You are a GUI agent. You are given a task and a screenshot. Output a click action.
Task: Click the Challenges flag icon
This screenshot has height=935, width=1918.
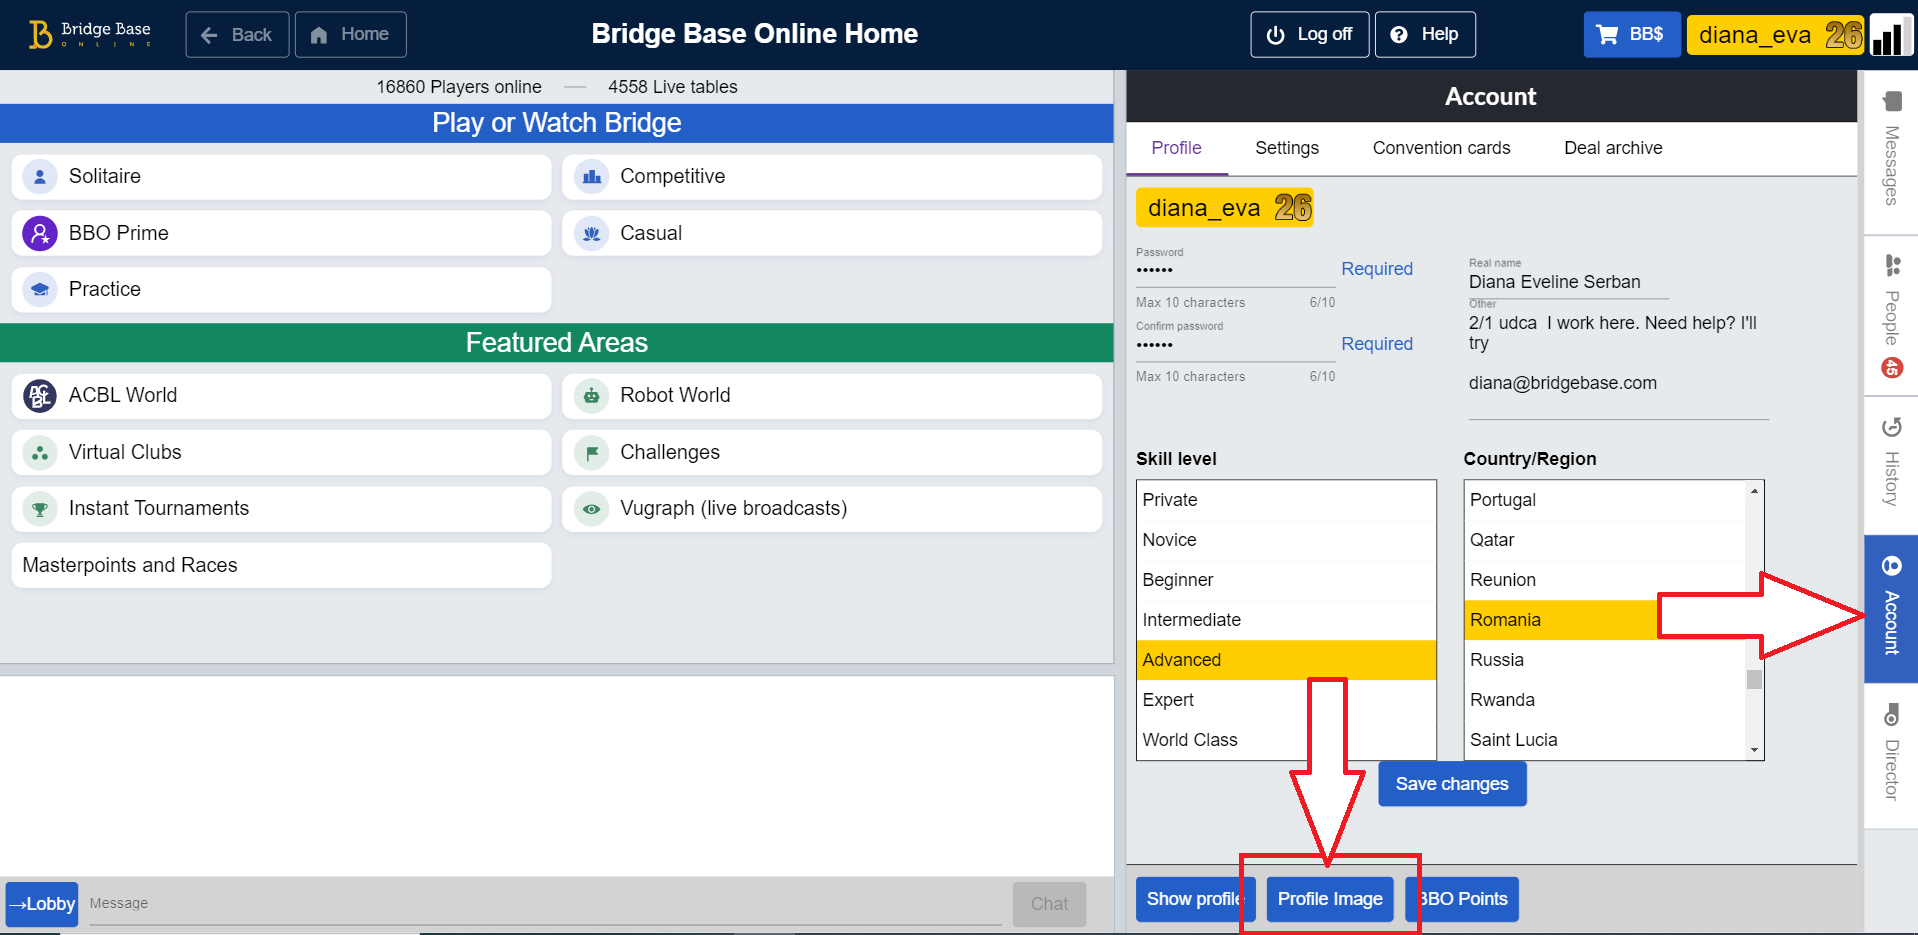(592, 452)
